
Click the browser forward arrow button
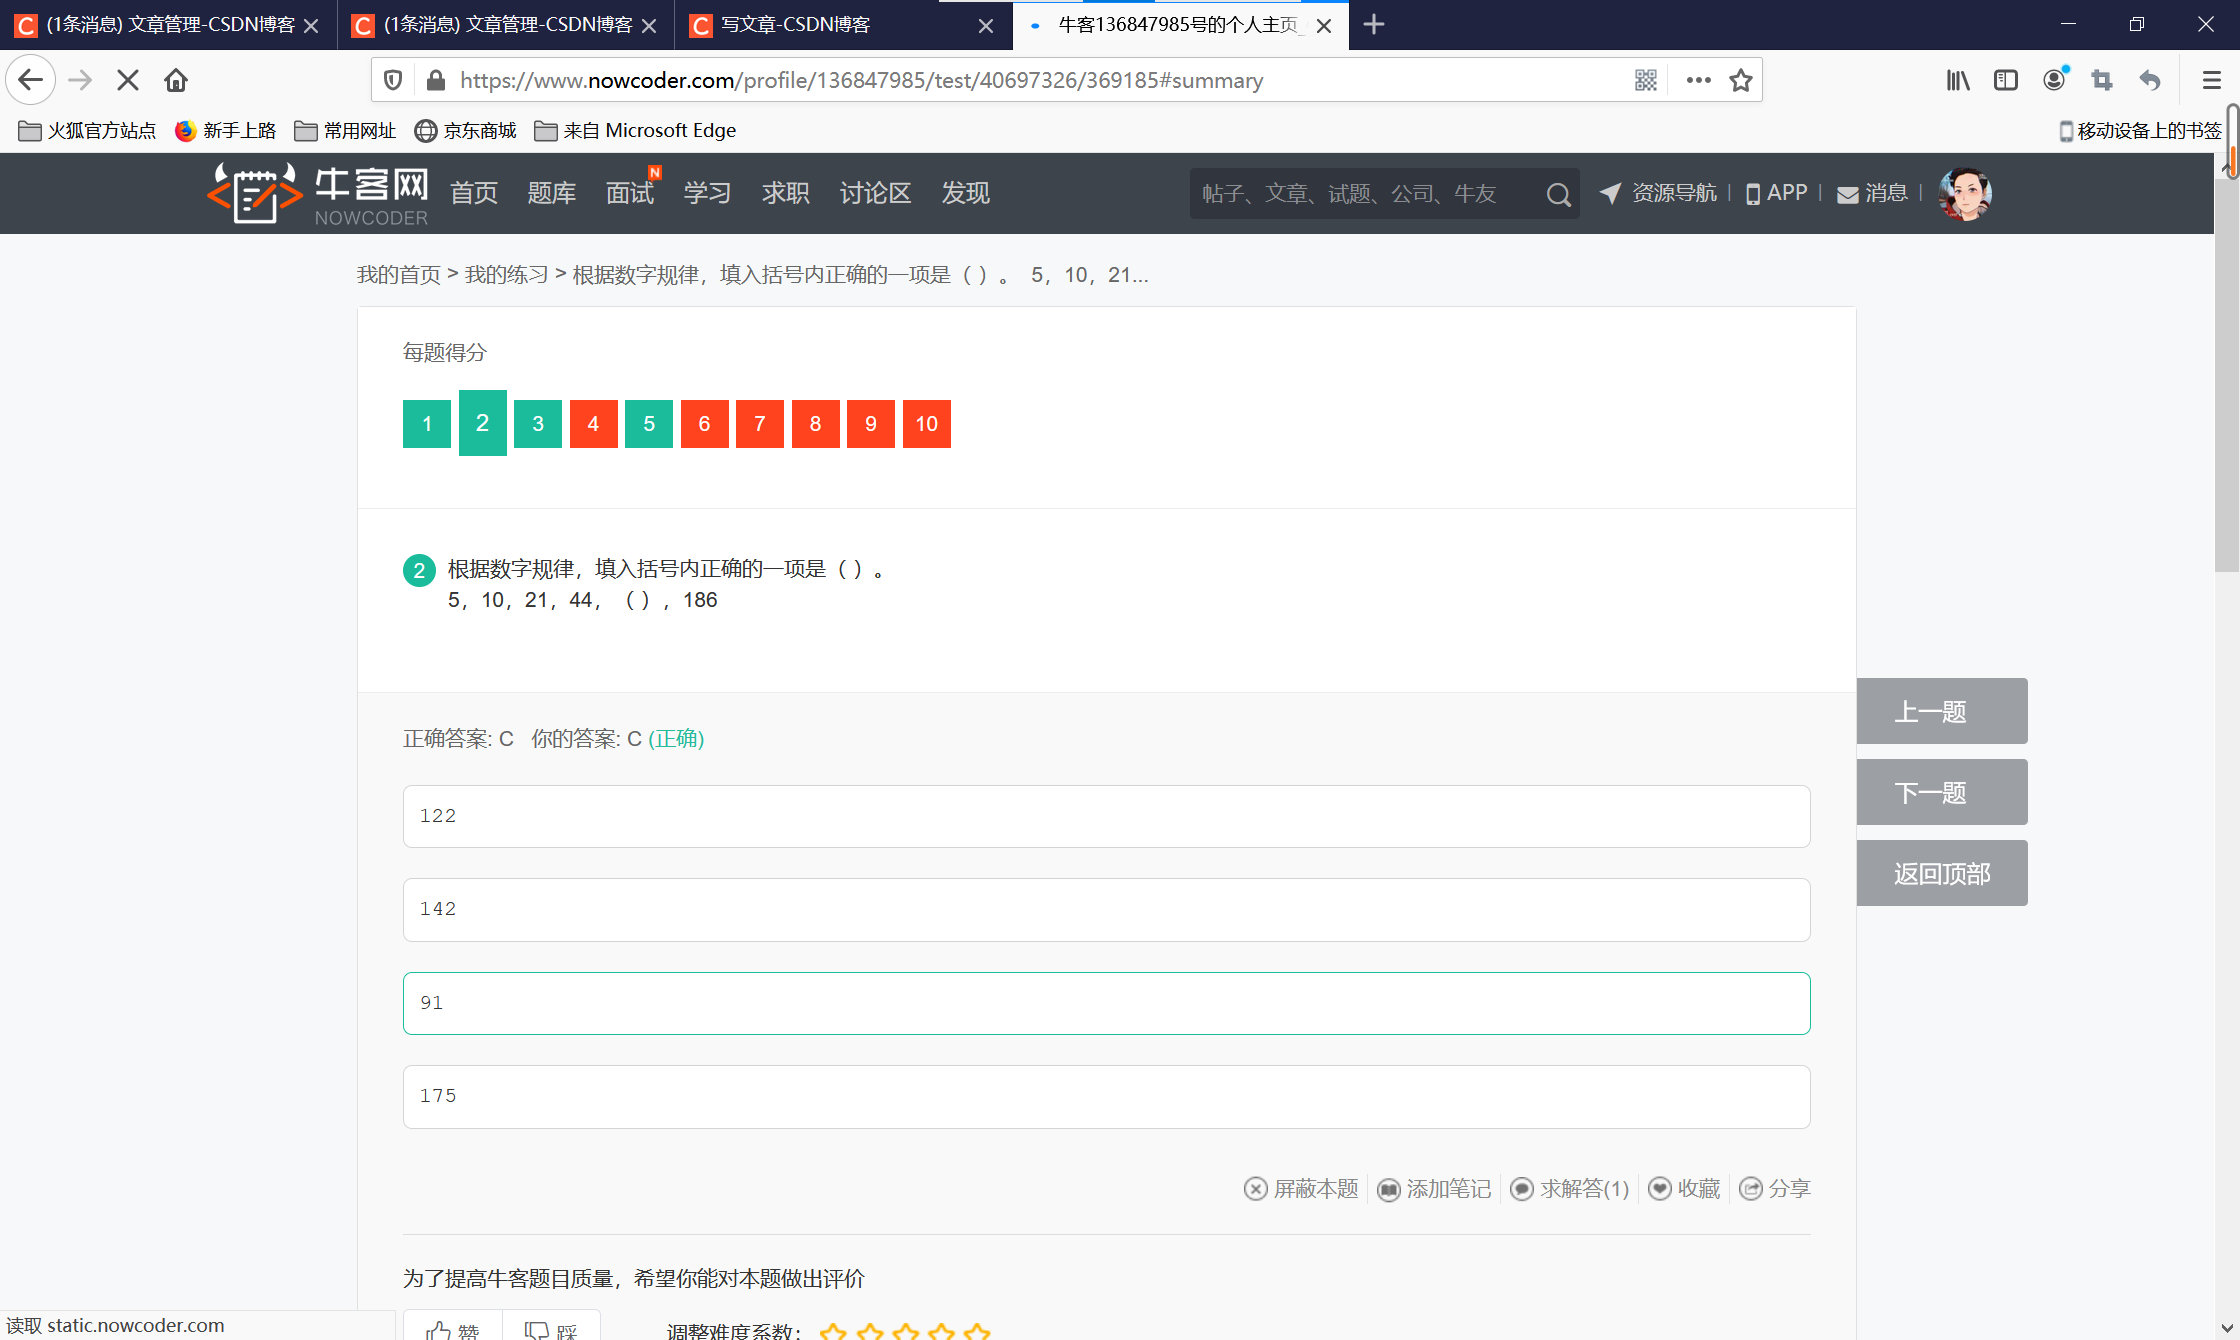click(80, 80)
